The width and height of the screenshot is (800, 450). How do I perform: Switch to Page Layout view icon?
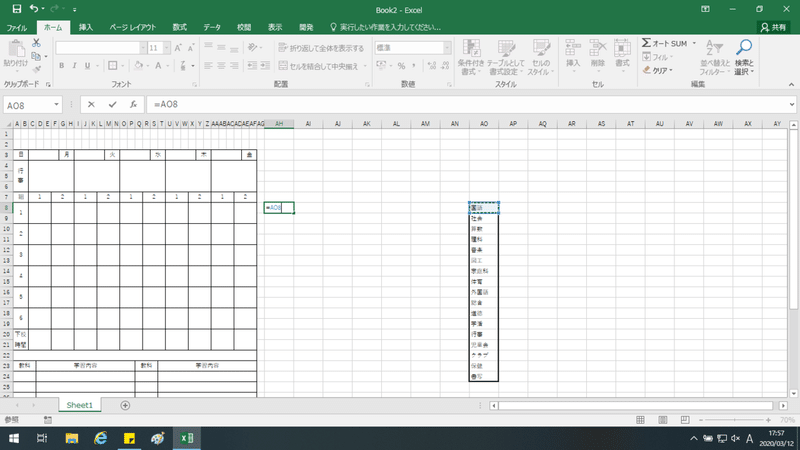point(663,420)
